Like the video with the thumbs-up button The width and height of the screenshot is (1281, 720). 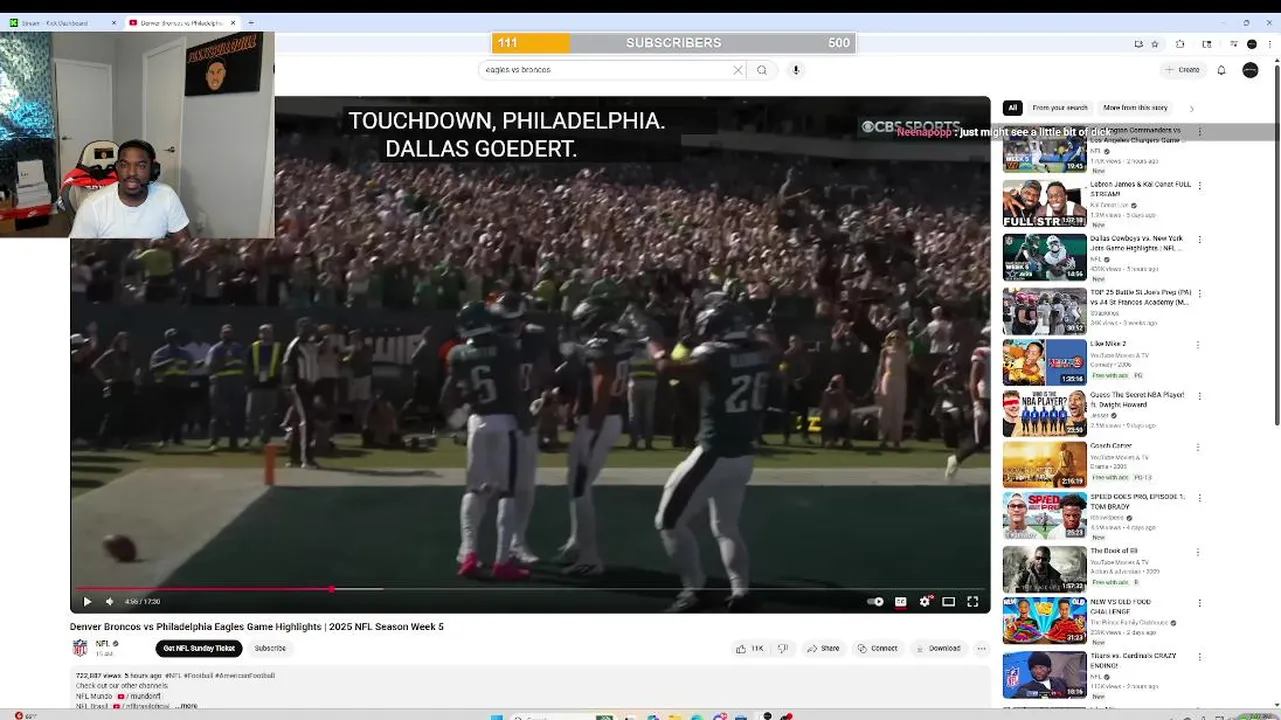point(750,648)
